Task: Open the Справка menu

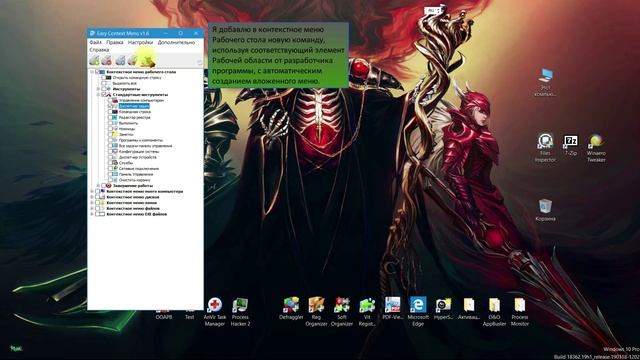Action: (99, 50)
